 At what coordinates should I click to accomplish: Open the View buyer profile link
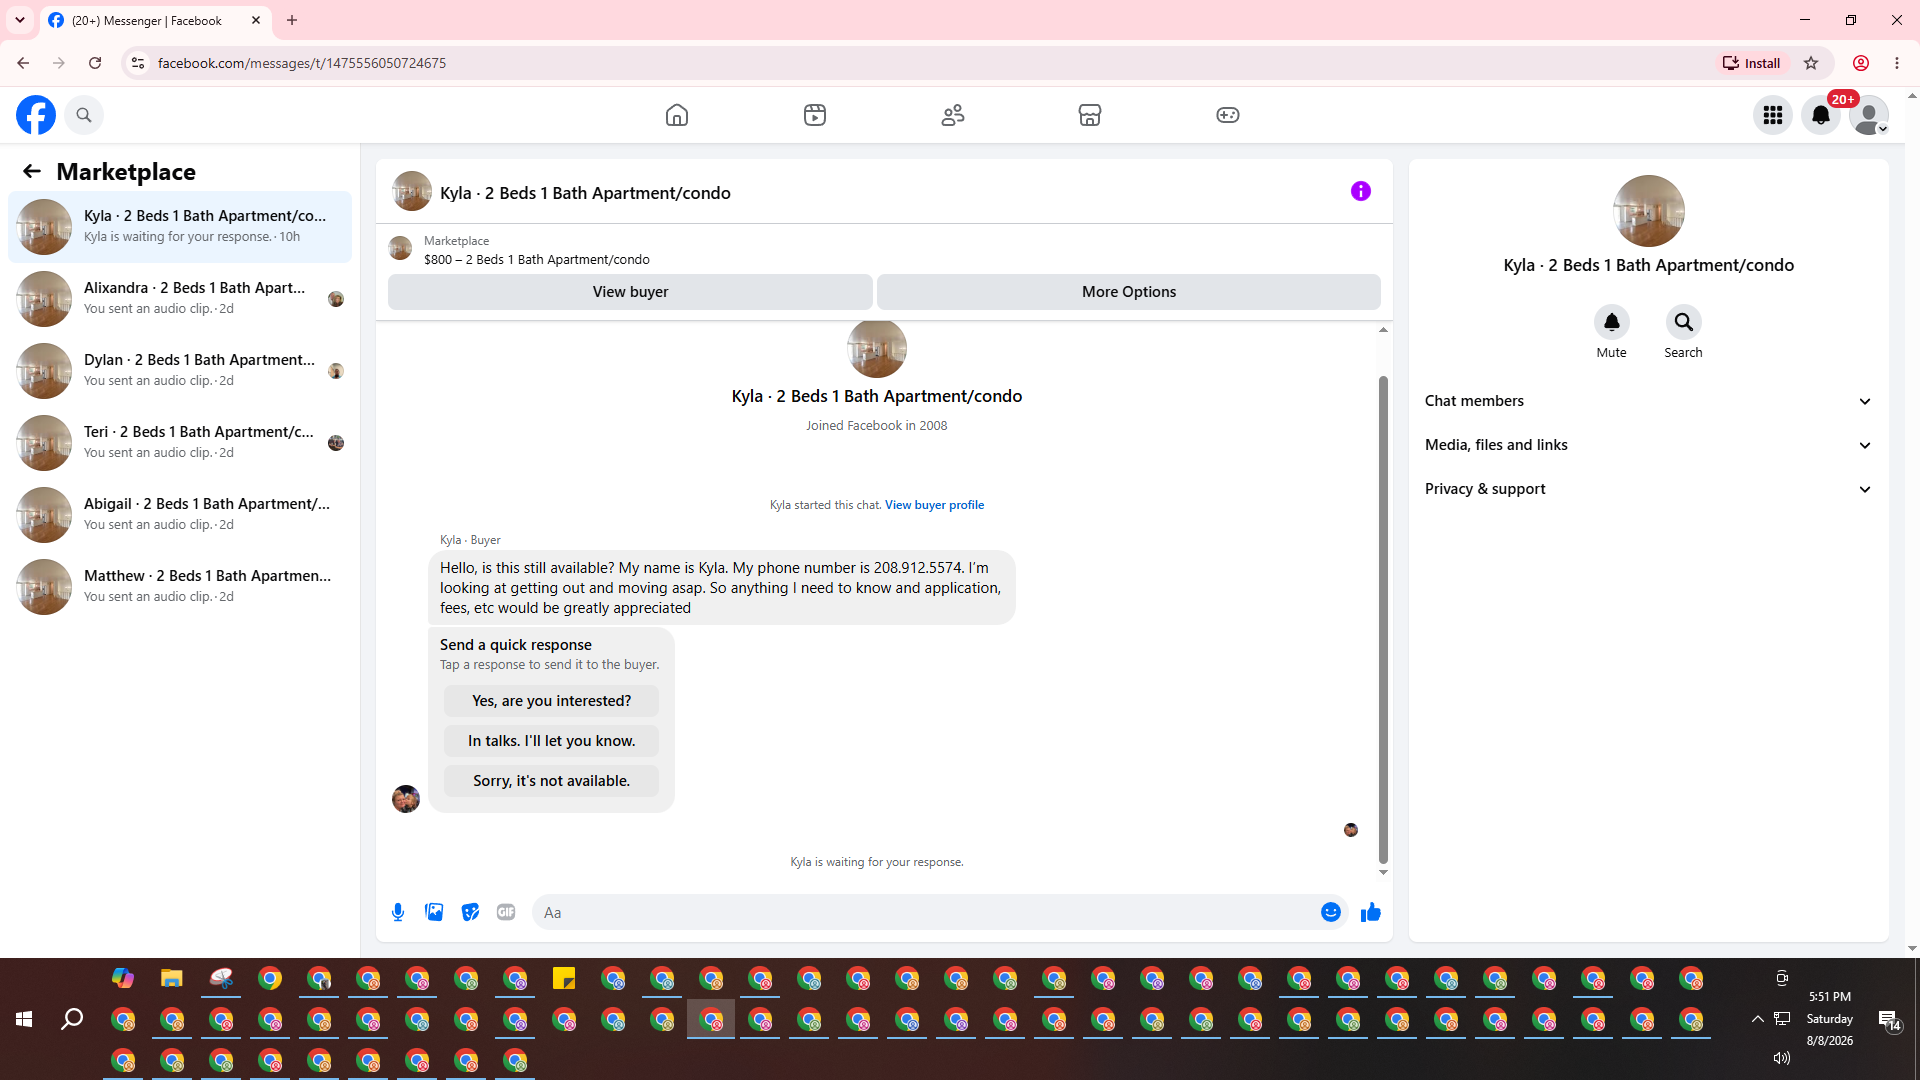click(934, 505)
